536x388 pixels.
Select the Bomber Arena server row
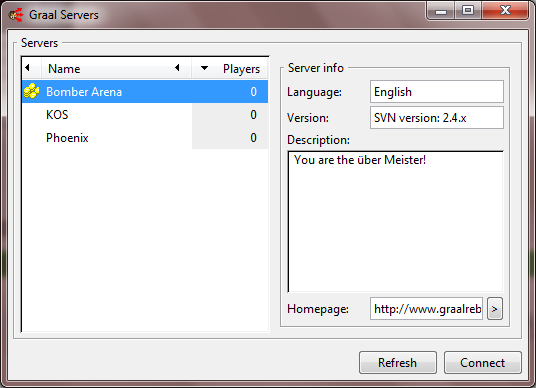coord(145,92)
